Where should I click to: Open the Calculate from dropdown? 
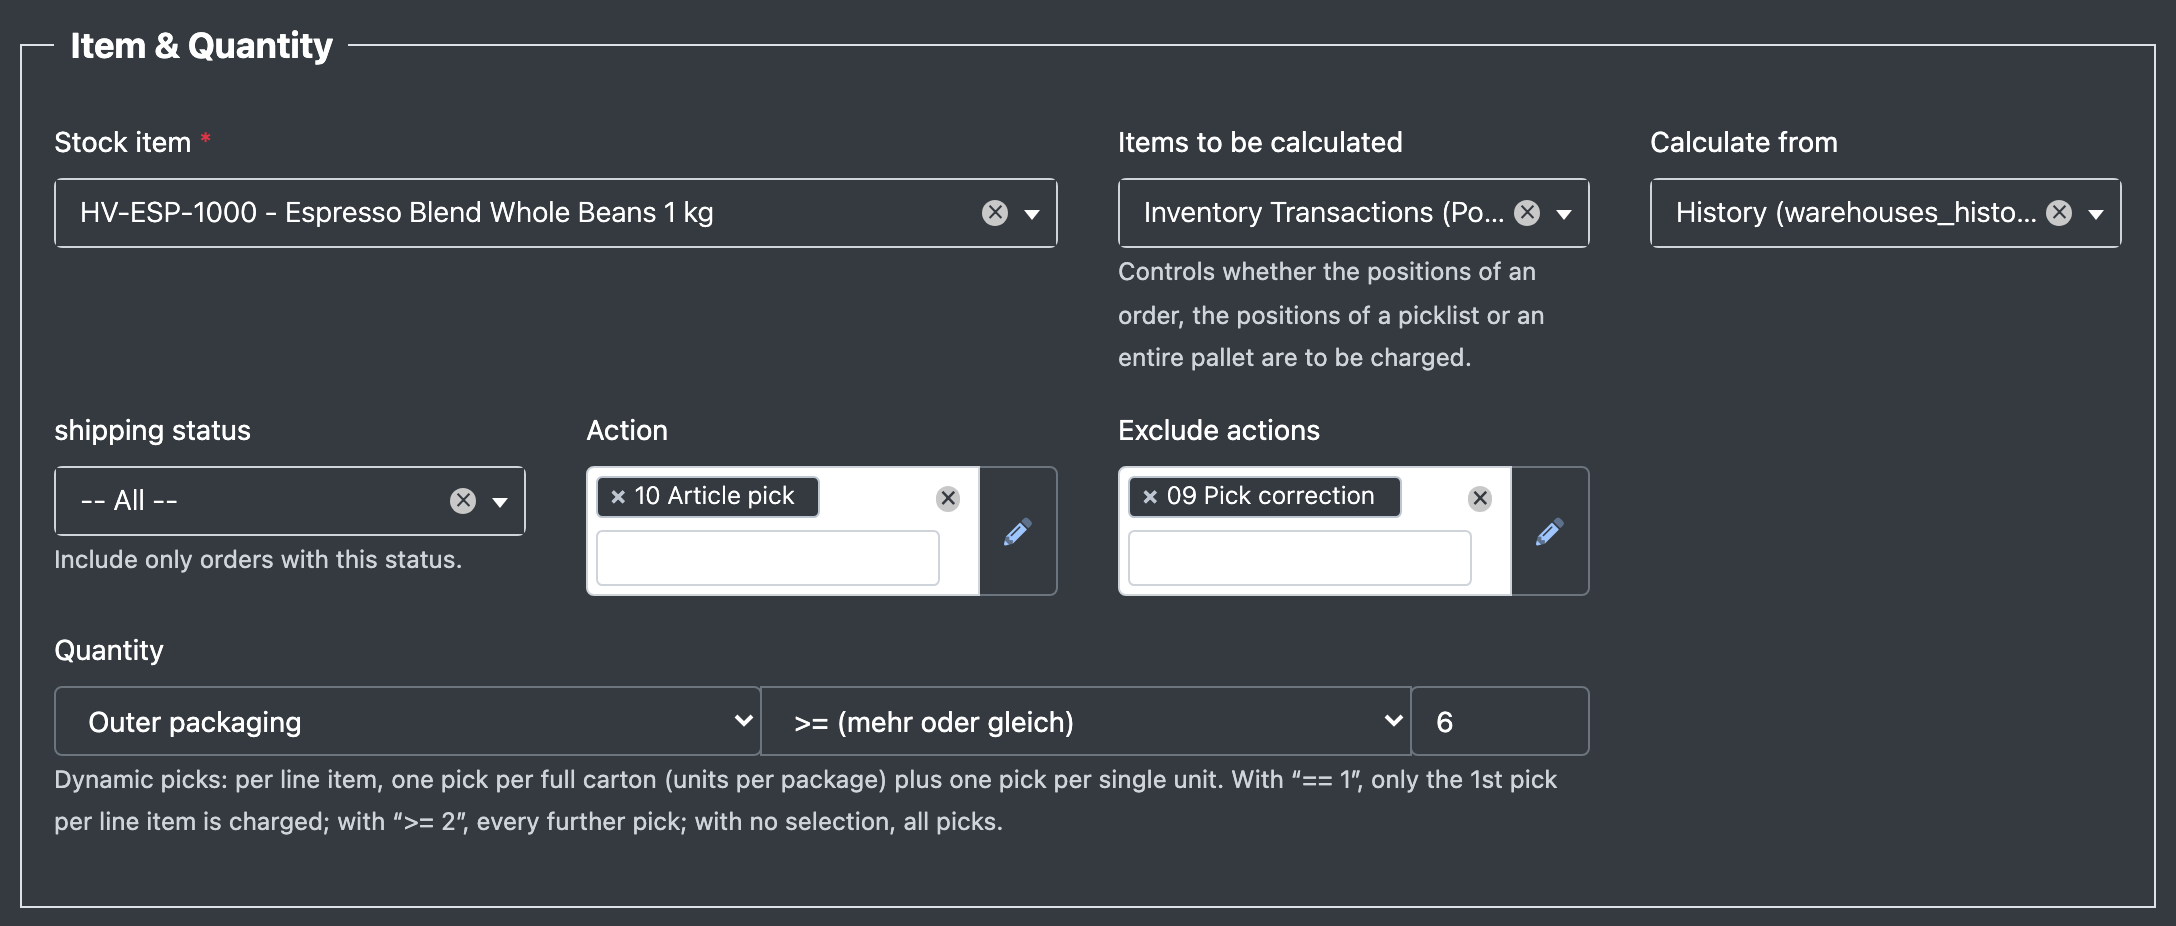coord(2097,214)
